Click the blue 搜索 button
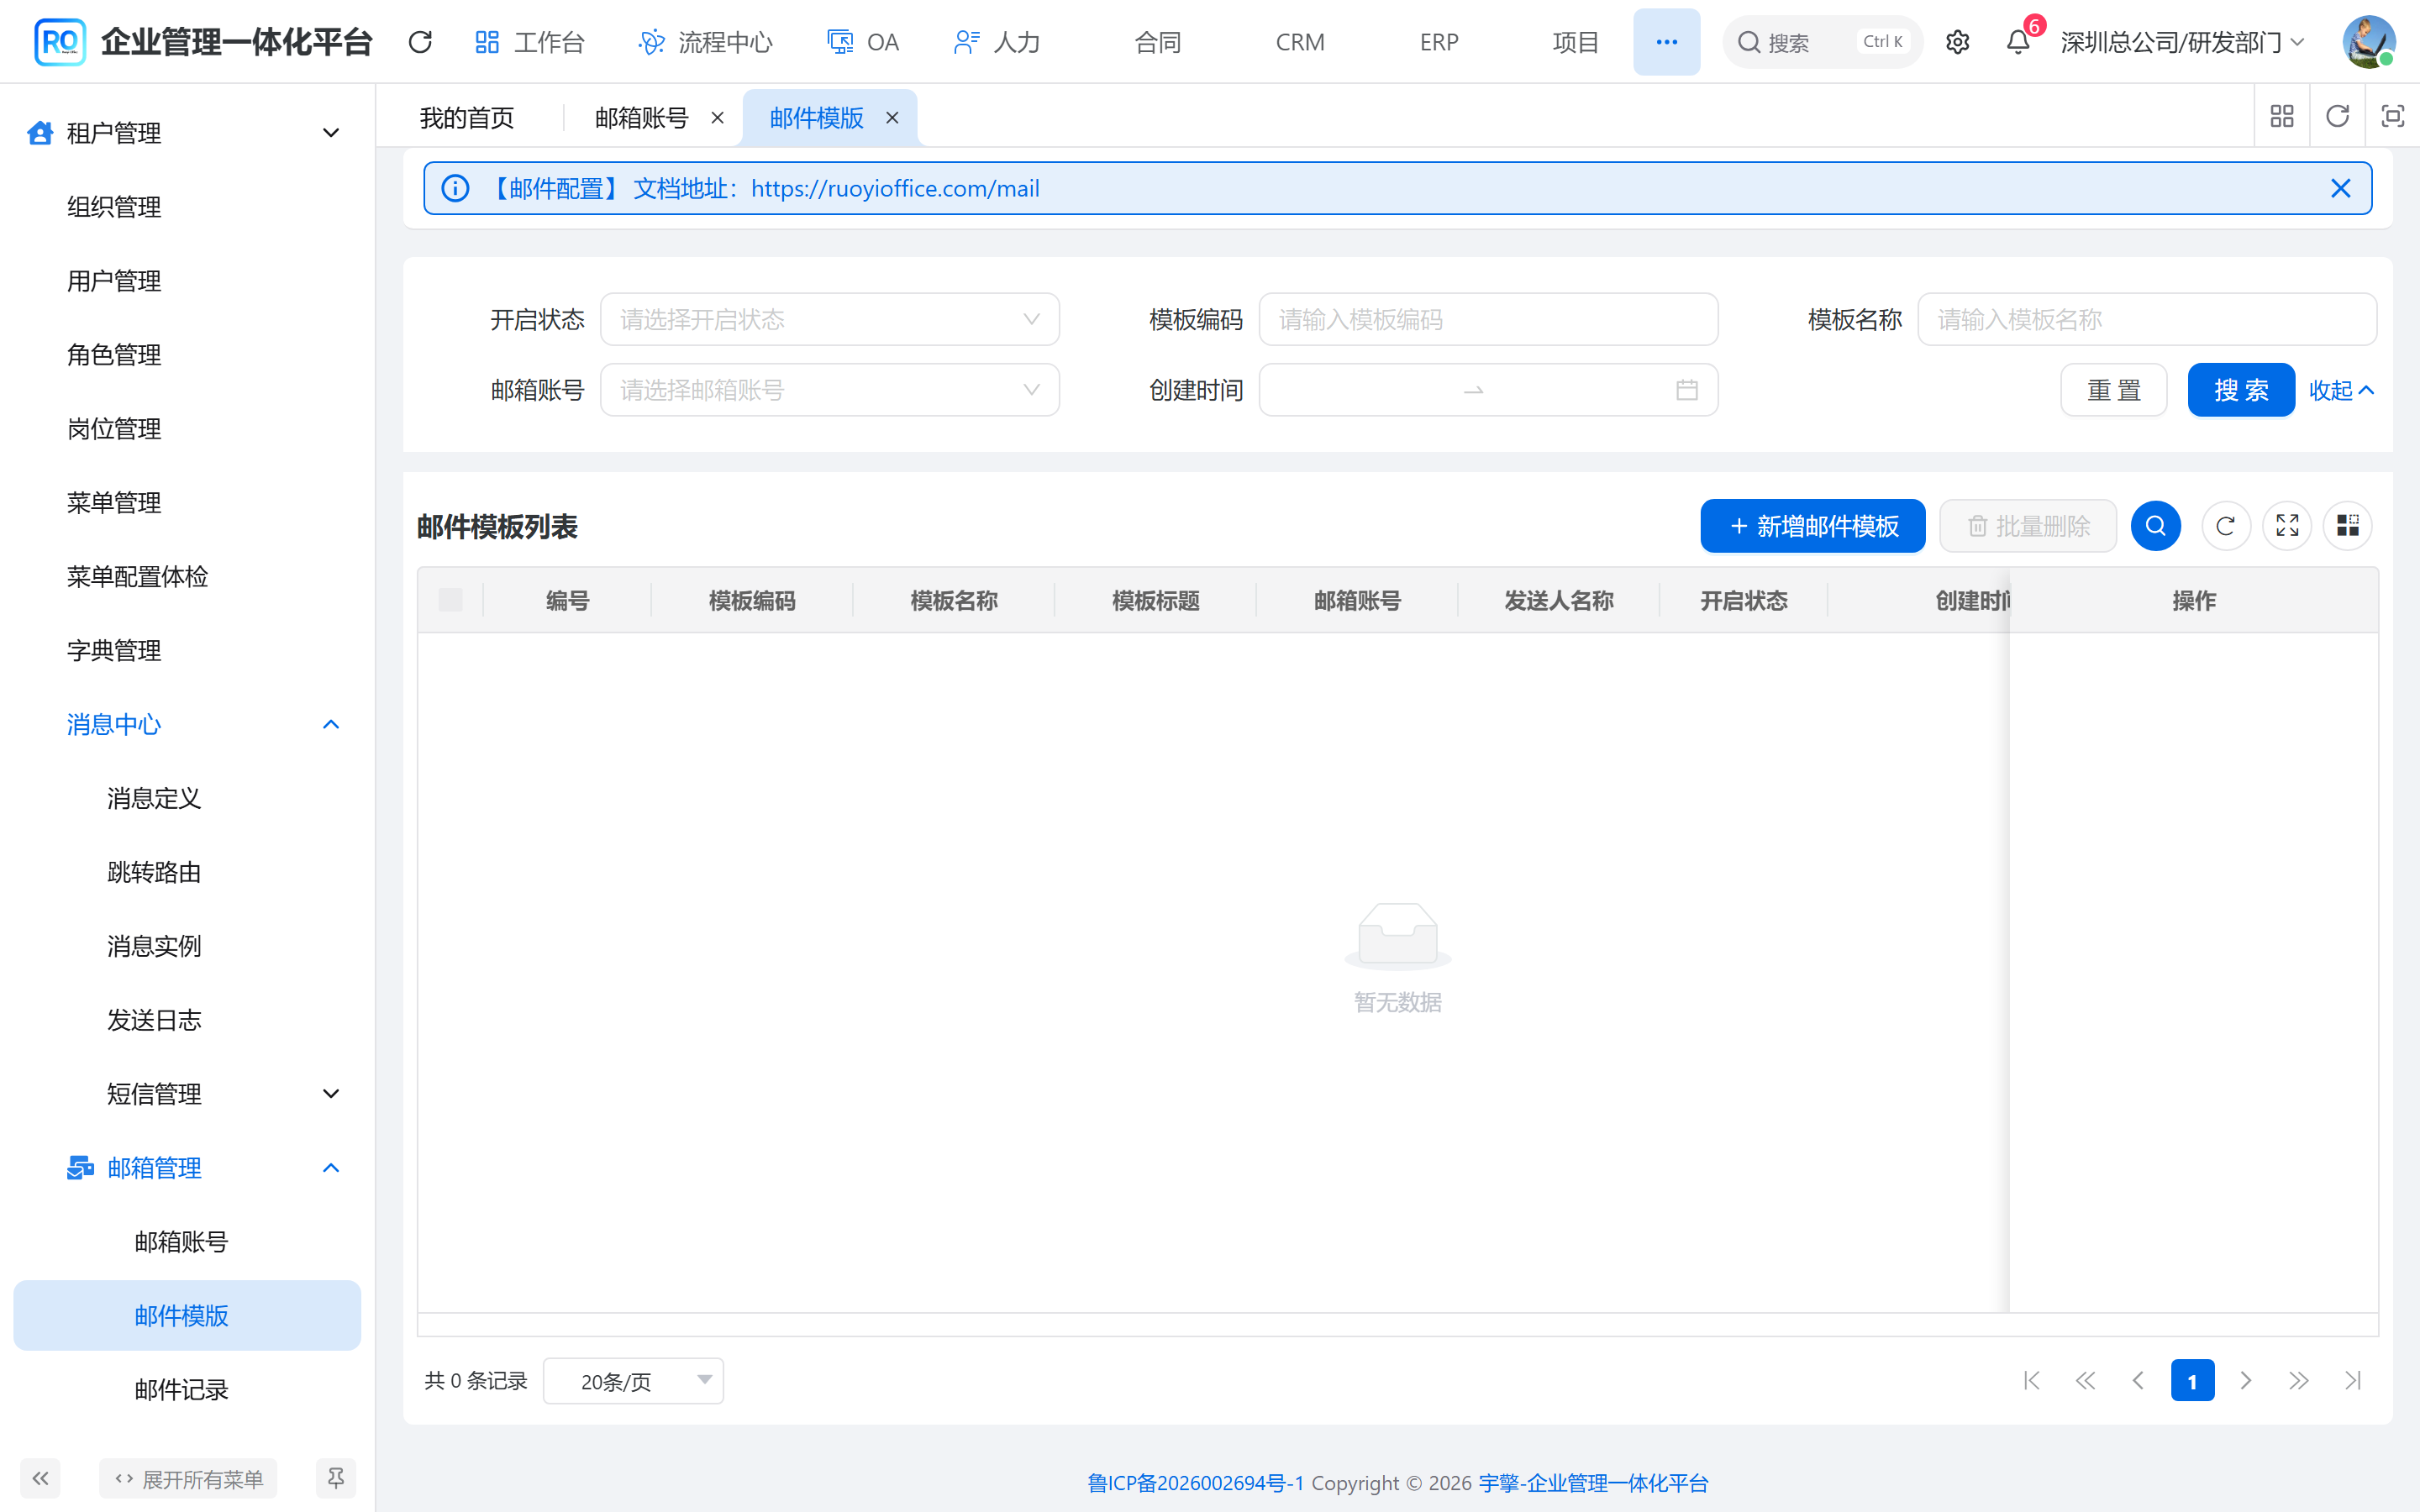This screenshot has height=1512, width=2420. click(2241, 390)
